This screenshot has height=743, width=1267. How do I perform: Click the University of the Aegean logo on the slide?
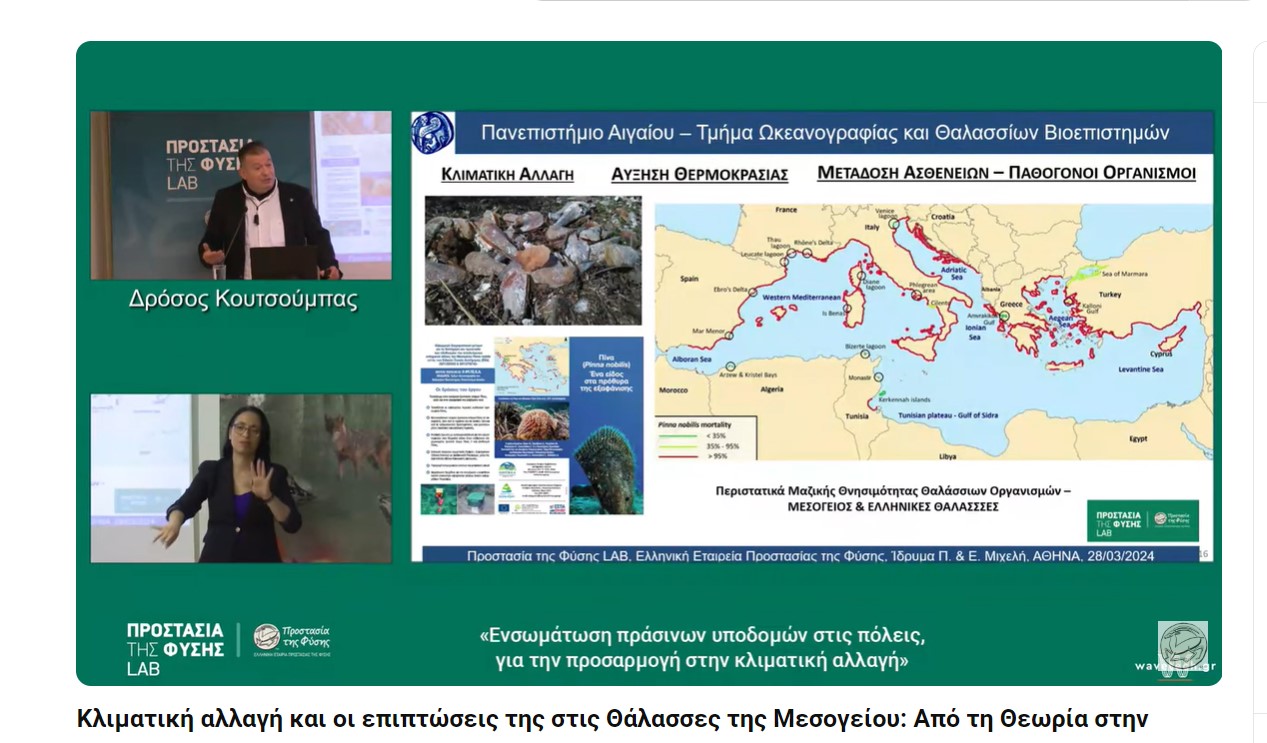tap(433, 133)
